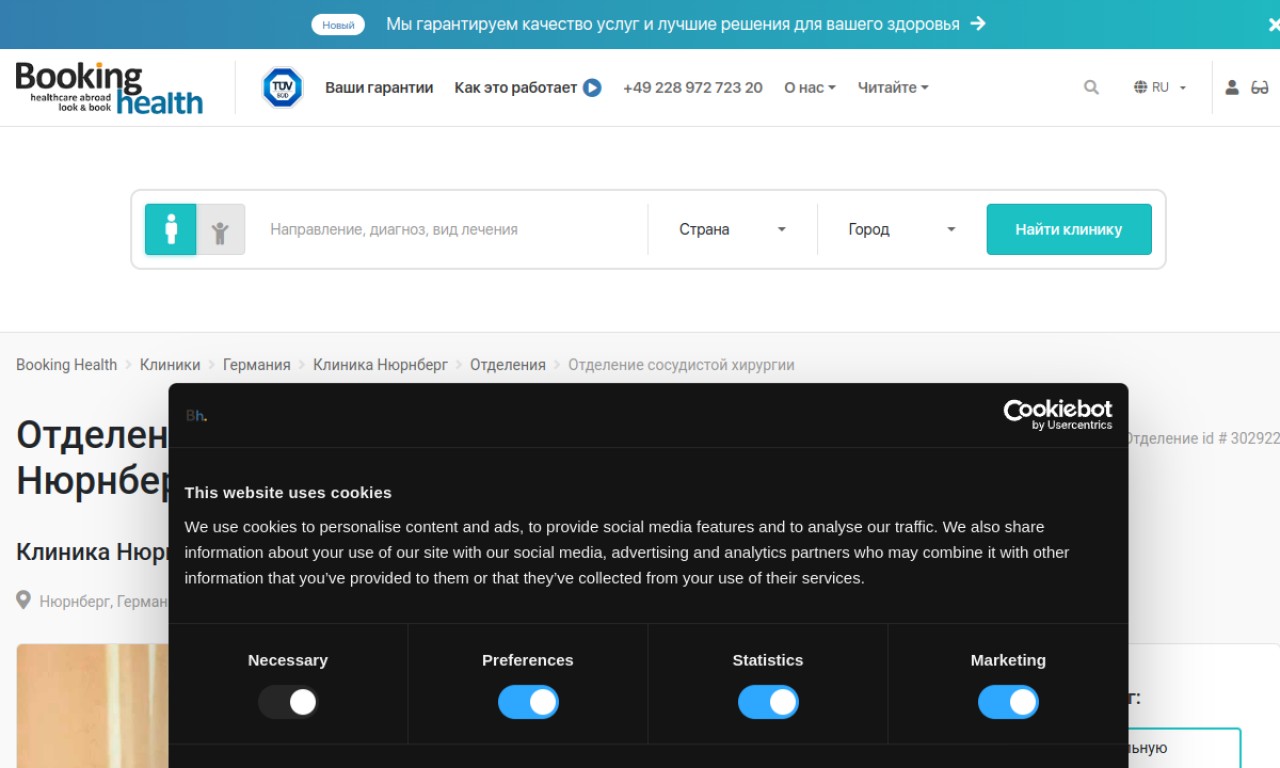Open search with the magnifier icon
This screenshot has height=768, width=1280.
pyautogui.click(x=1091, y=88)
